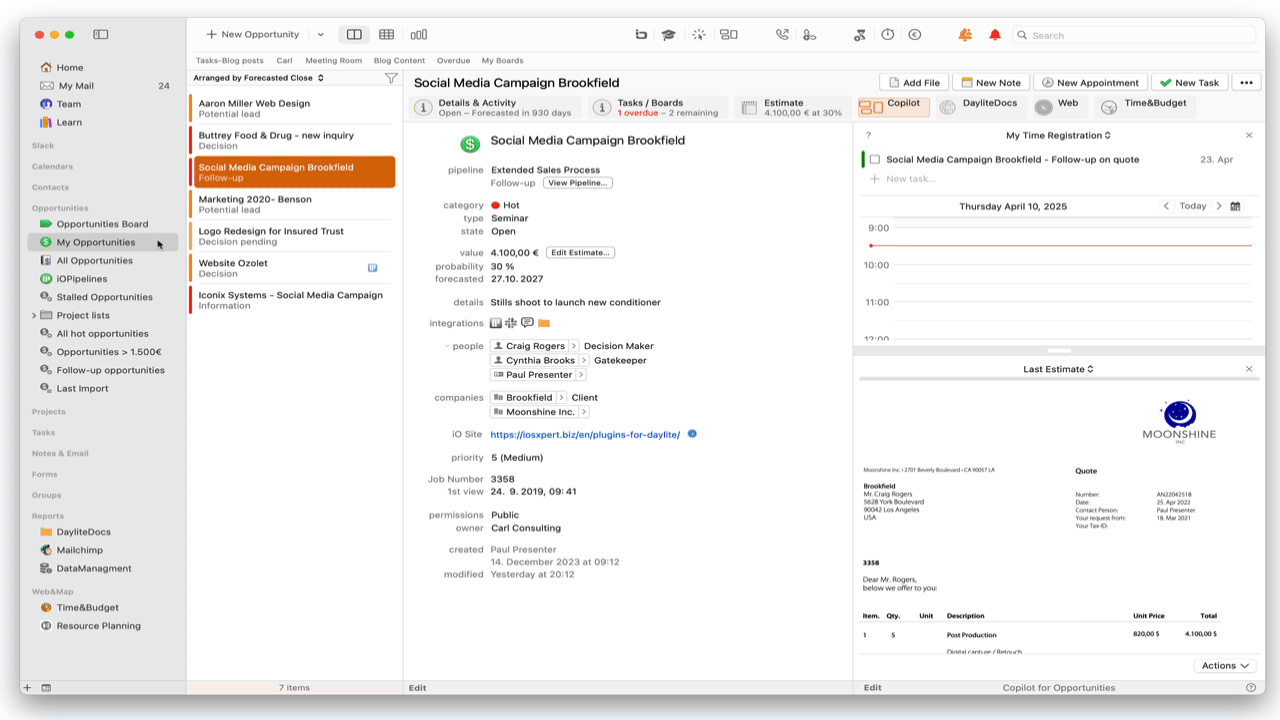Click the New Note button

pyautogui.click(x=990, y=83)
